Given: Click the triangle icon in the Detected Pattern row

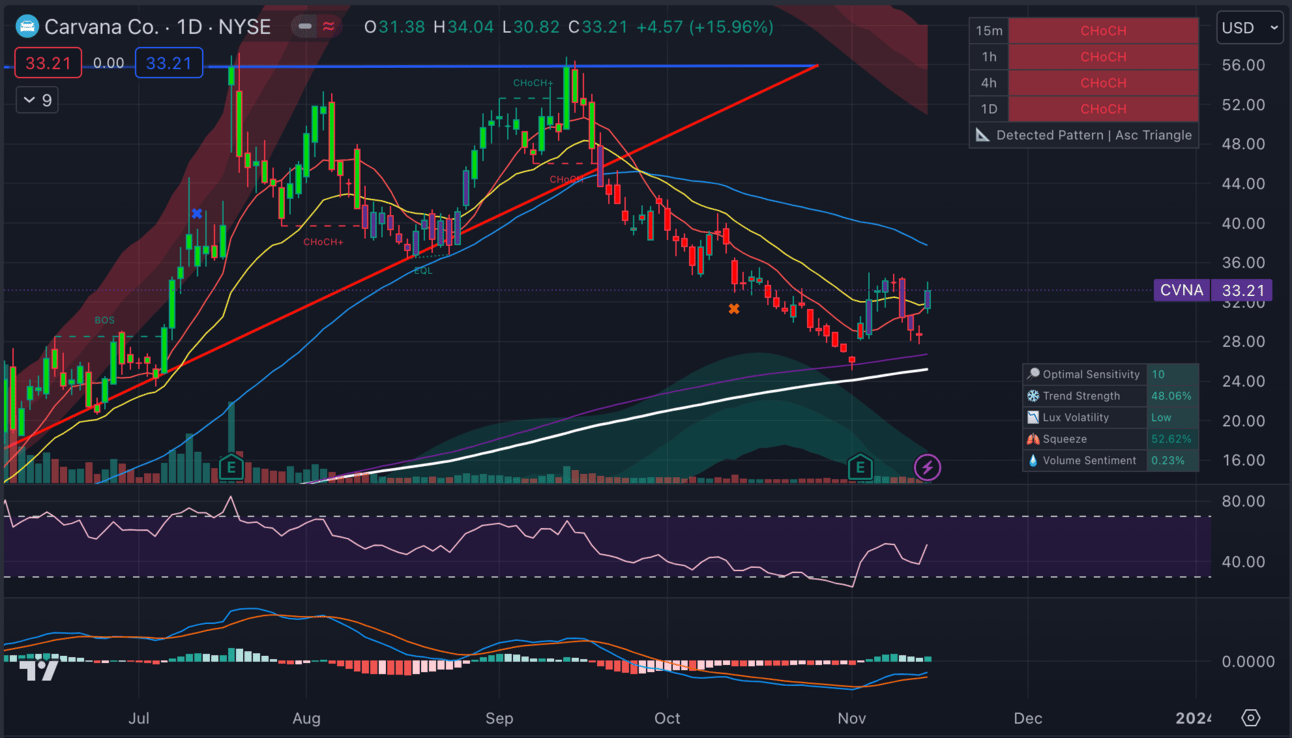Looking at the screenshot, I should point(982,135).
